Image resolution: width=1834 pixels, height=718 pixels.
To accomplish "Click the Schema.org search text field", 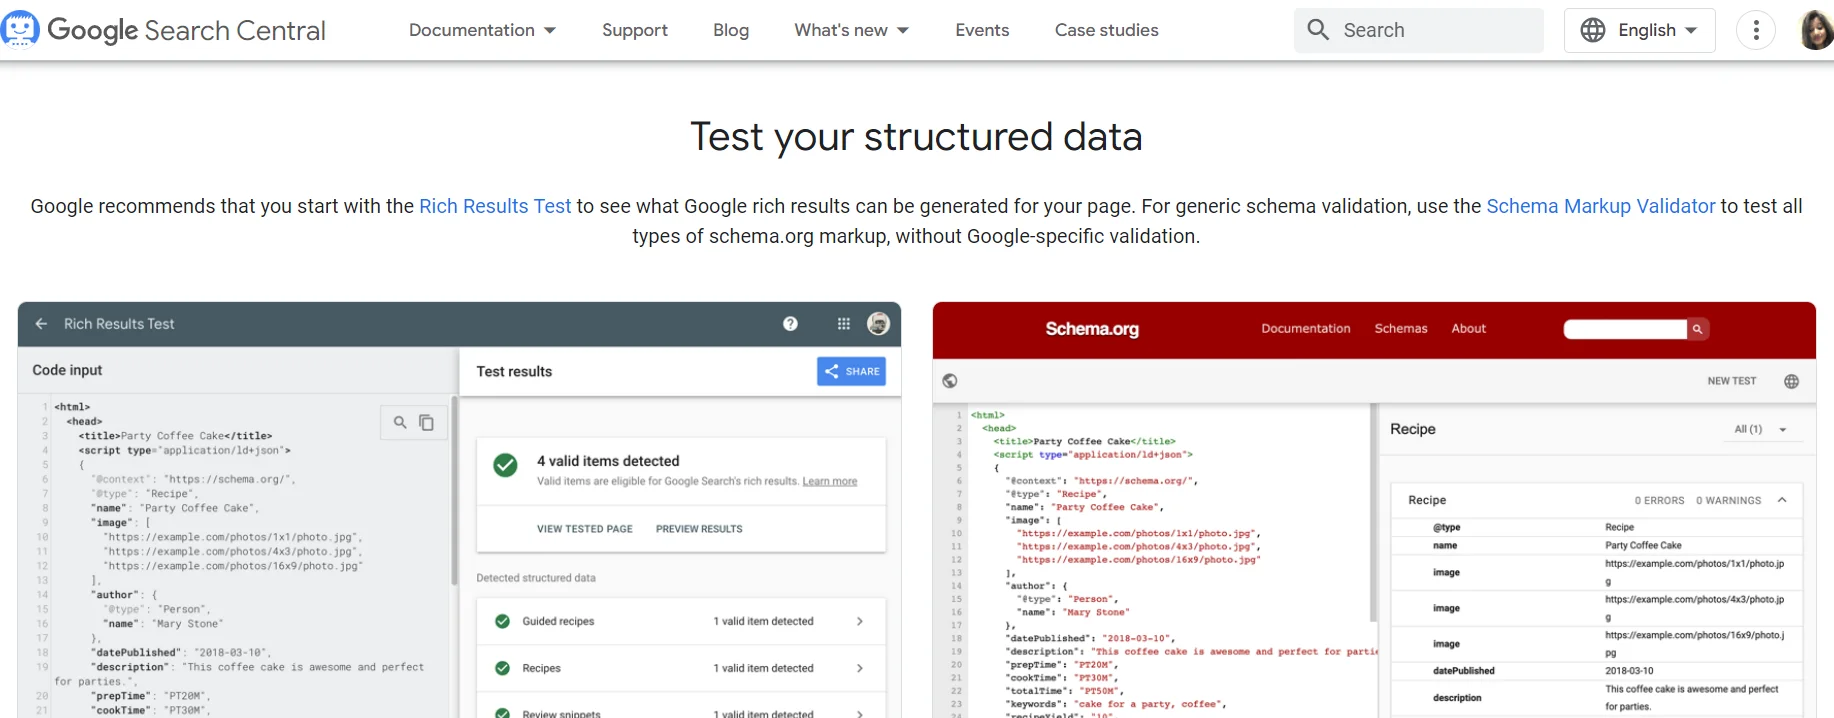I will tap(1625, 329).
